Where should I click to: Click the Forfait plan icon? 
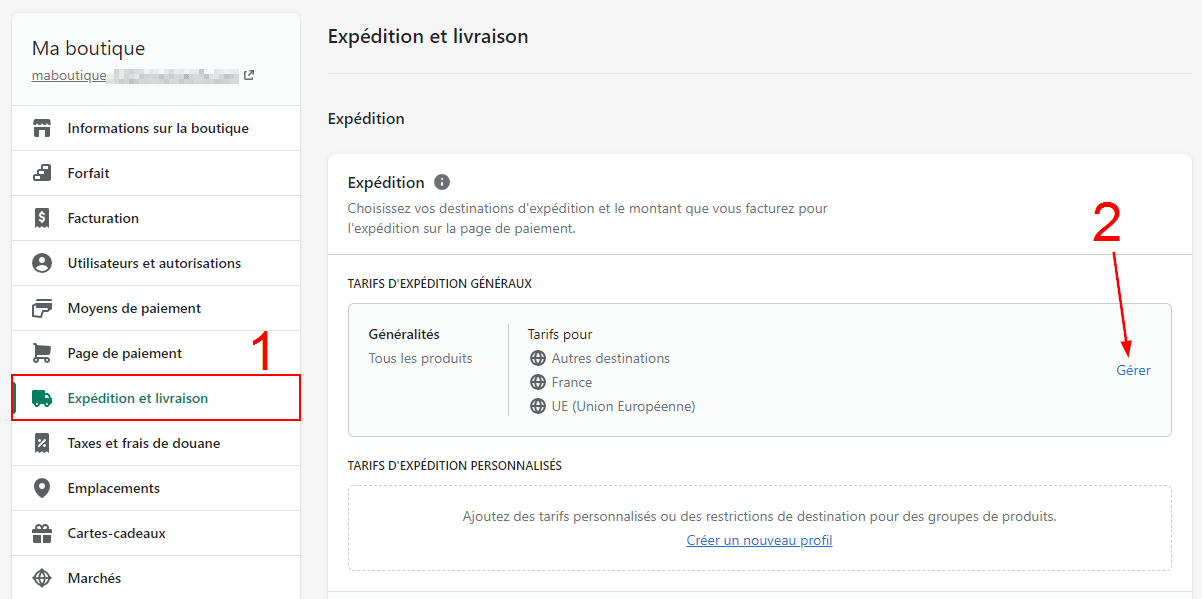click(x=42, y=173)
